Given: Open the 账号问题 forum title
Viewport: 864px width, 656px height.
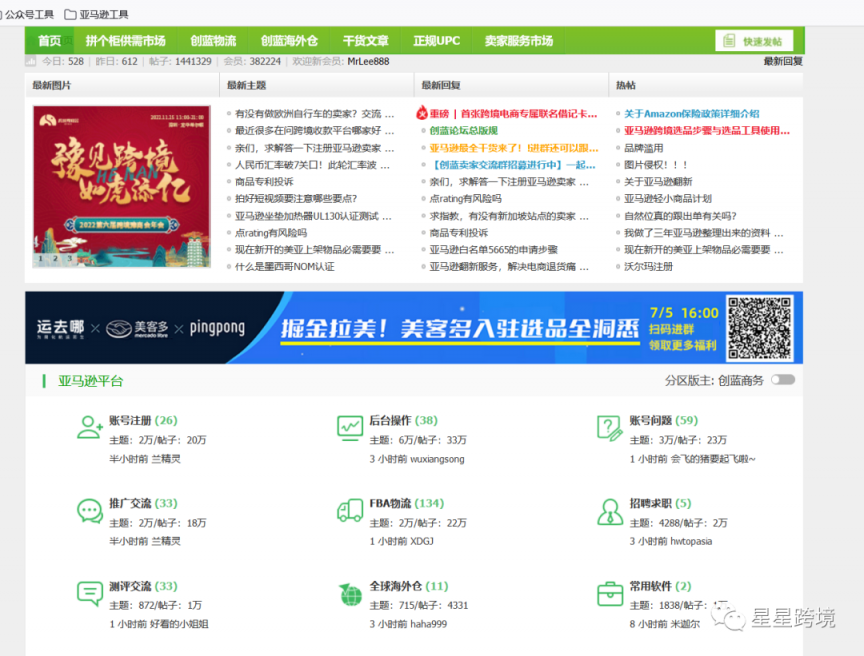Looking at the screenshot, I should (x=650, y=420).
